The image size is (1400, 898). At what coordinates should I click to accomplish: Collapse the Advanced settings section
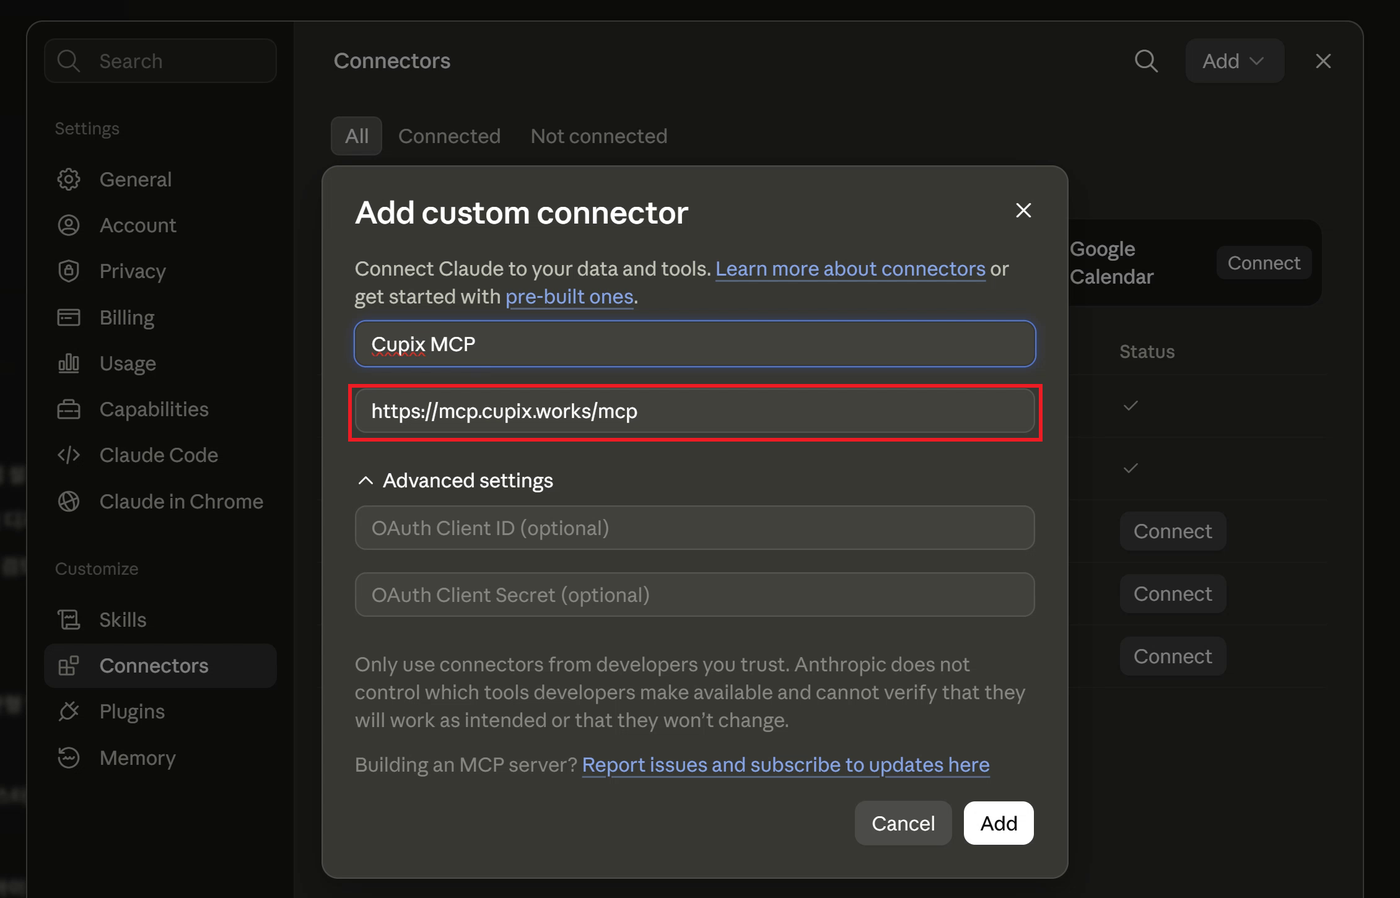[x=455, y=480]
